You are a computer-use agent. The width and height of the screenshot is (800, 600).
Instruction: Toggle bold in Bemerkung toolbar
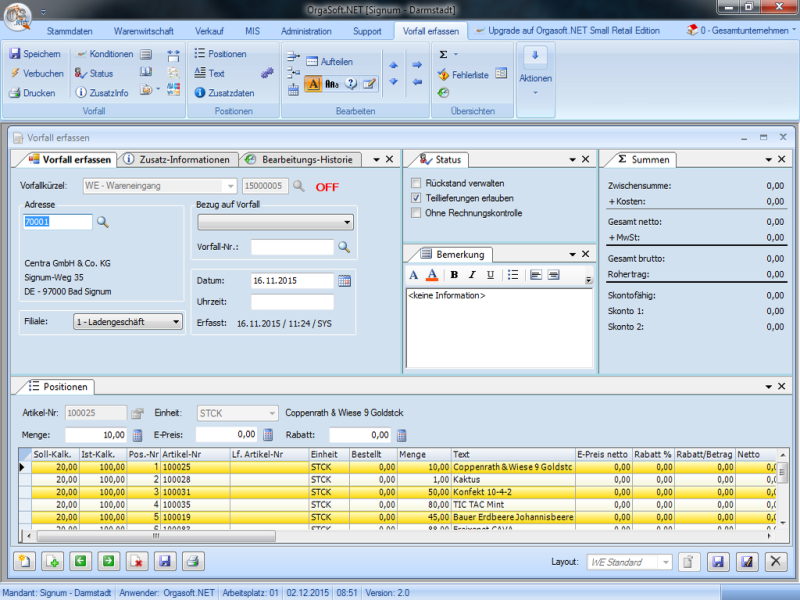pyautogui.click(x=454, y=275)
